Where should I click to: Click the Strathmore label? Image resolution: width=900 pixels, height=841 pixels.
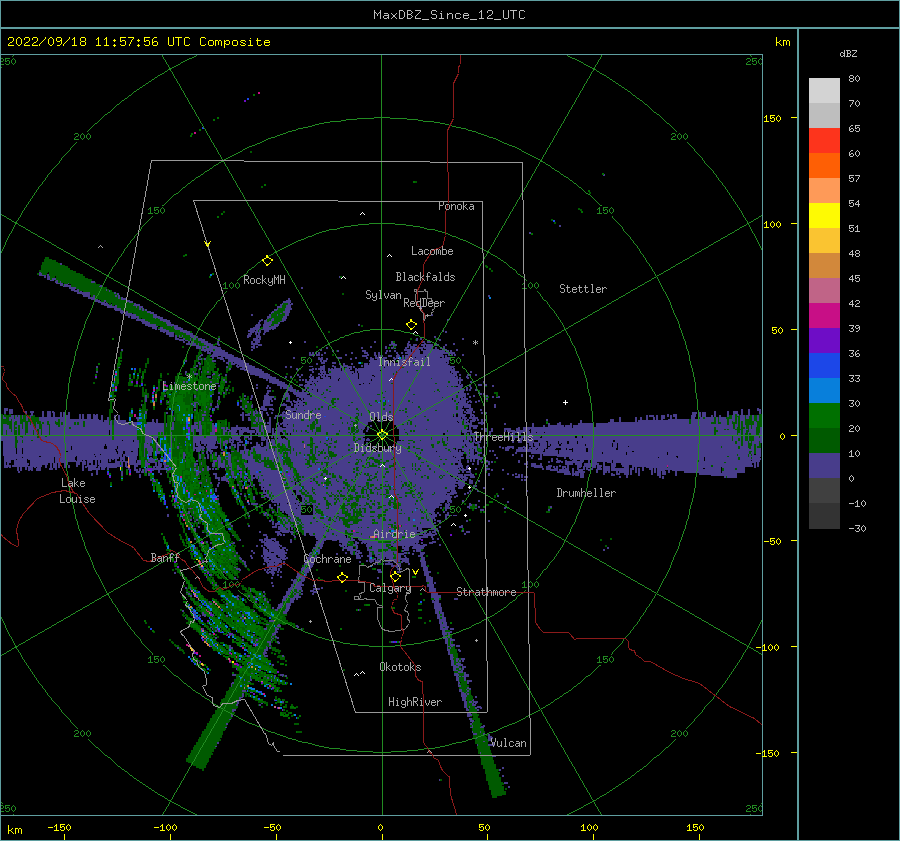[x=486, y=592]
